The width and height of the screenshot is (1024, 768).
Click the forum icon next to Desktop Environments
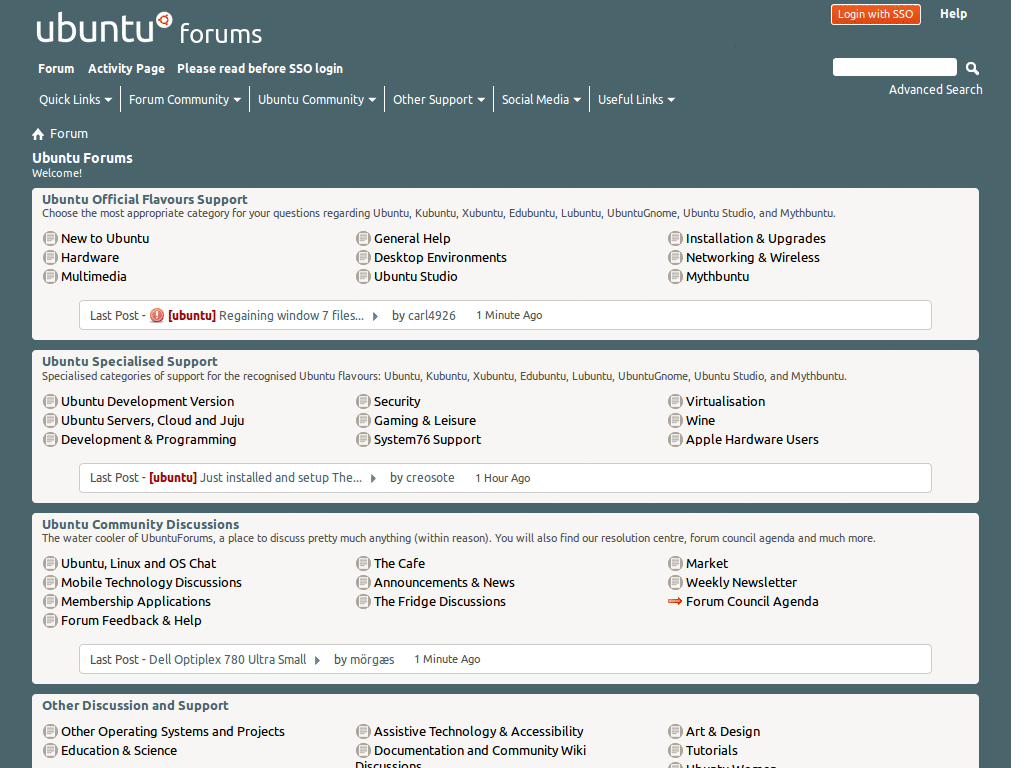coord(363,257)
